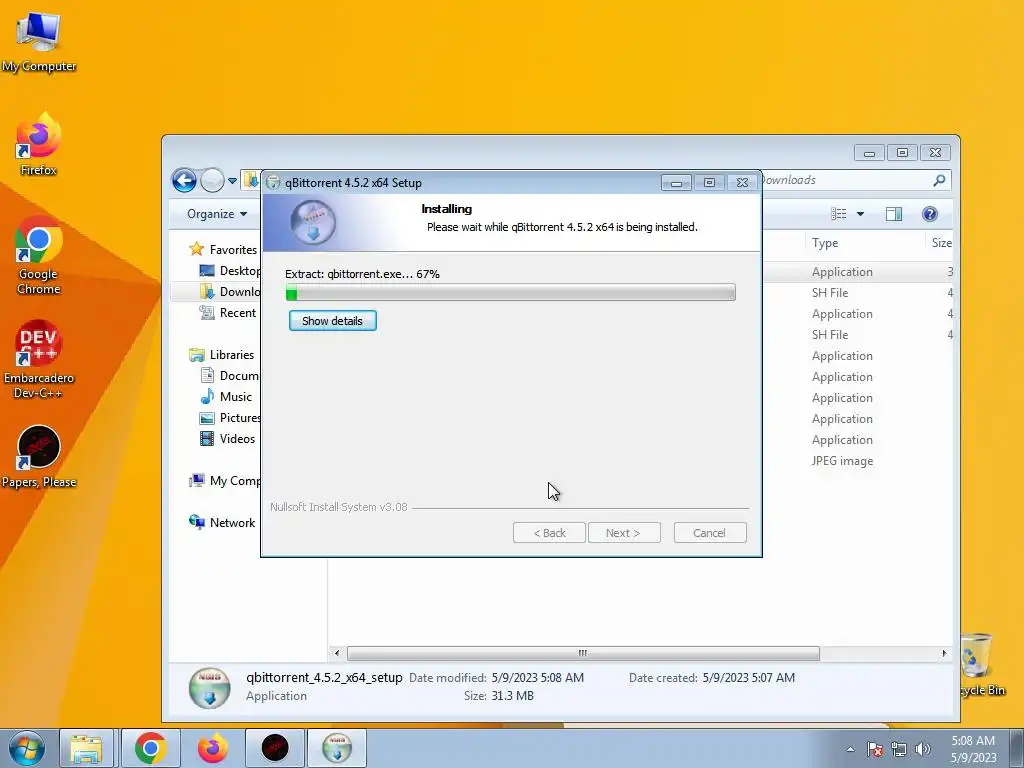Click the Back button in setup

549,533
